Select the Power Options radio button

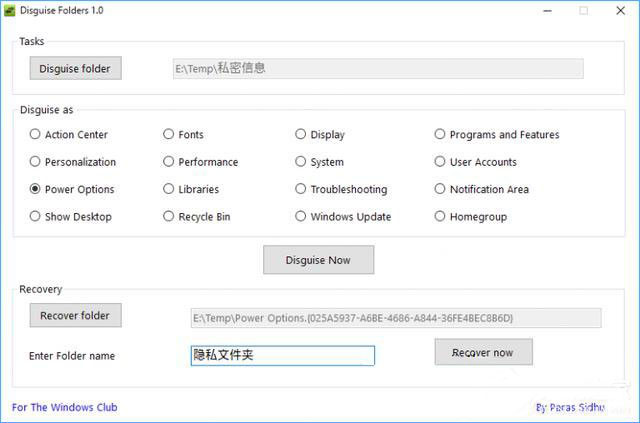click(x=36, y=189)
